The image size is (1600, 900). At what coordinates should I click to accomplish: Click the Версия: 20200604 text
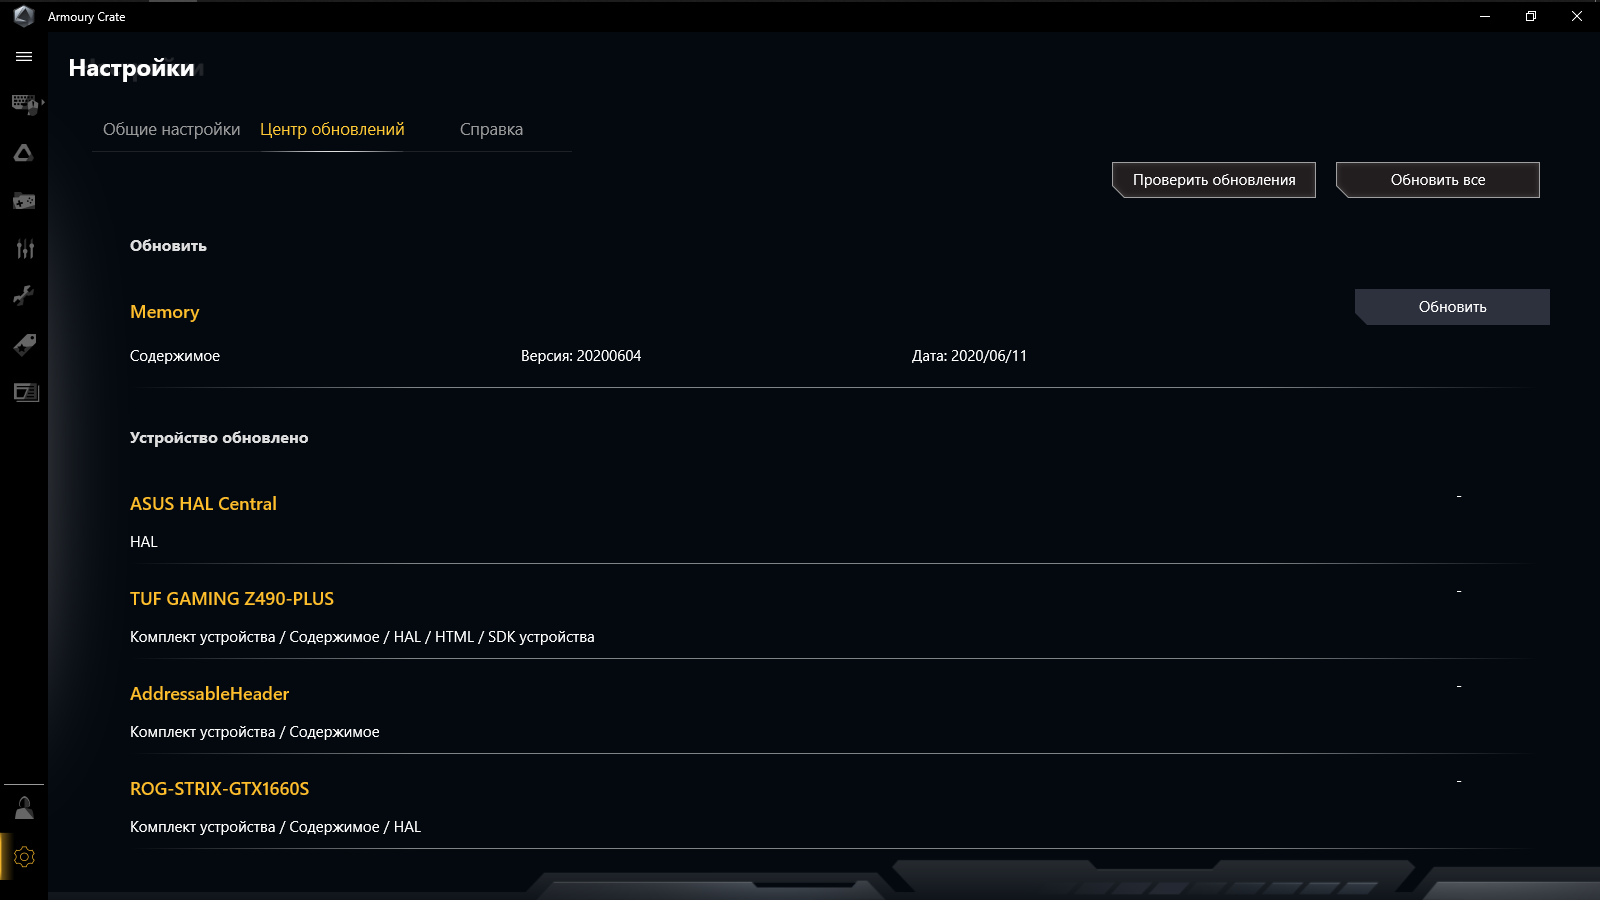point(581,356)
